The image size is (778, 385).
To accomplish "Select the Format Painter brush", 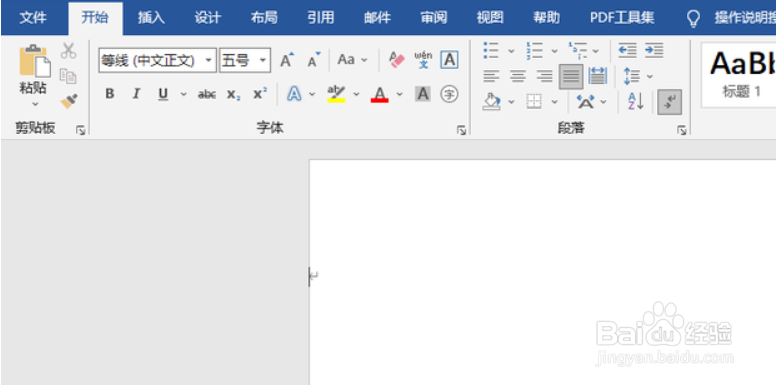I will click(x=68, y=101).
